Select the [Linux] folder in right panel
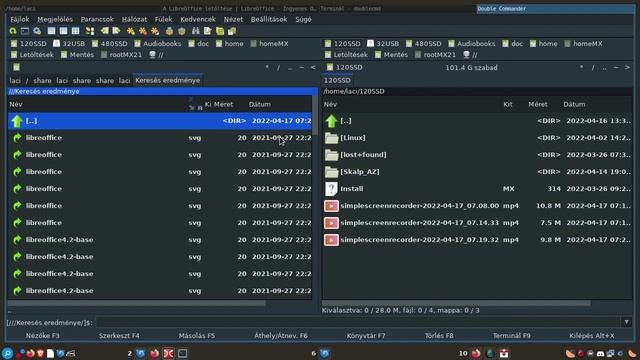640x360 pixels. click(477, 138)
